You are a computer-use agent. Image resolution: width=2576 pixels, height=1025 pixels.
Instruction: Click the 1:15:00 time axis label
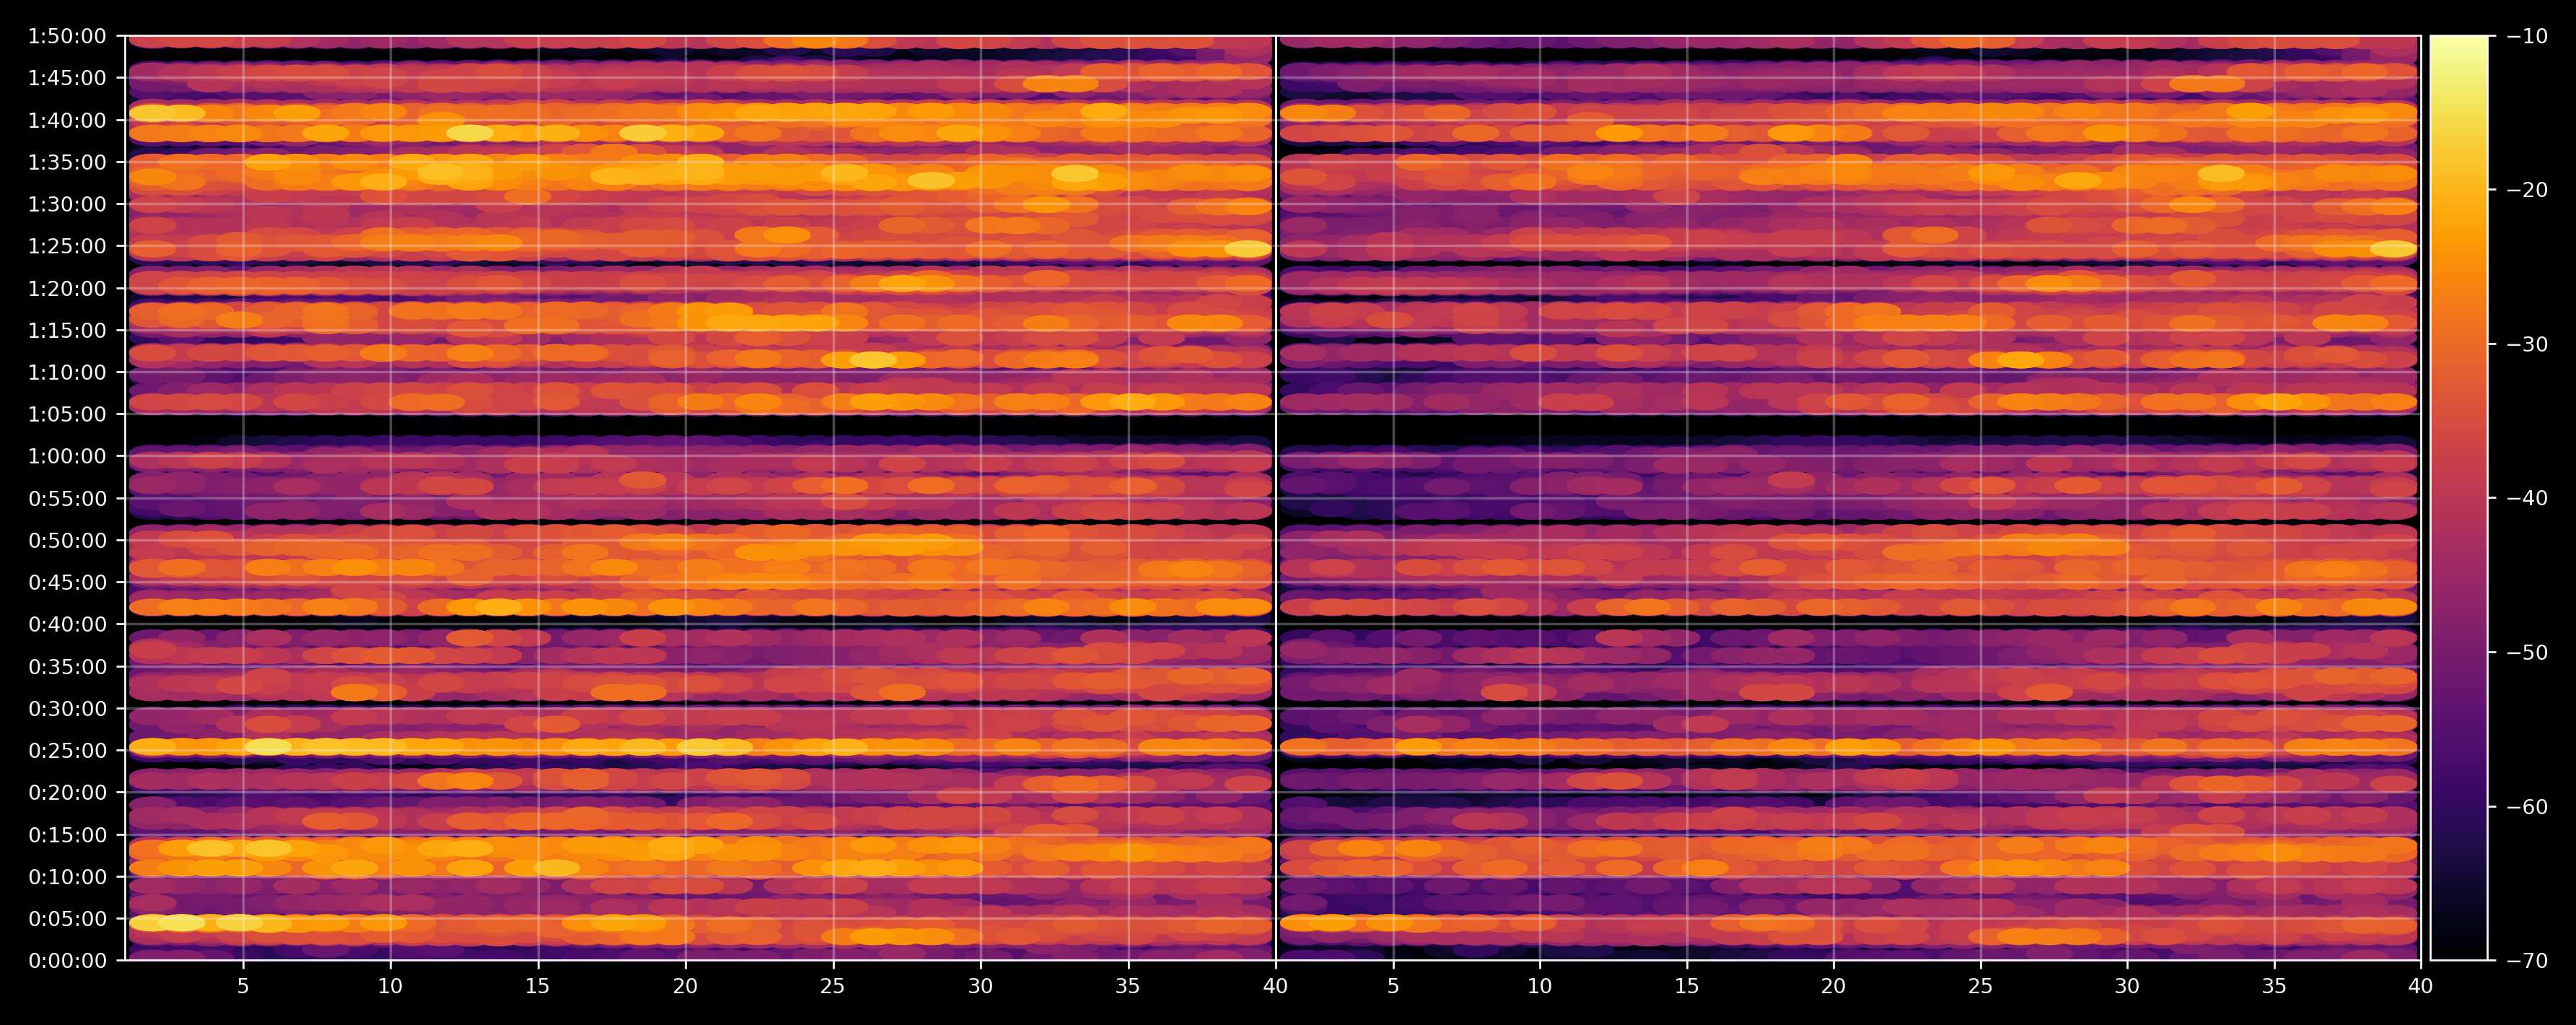click(x=66, y=331)
